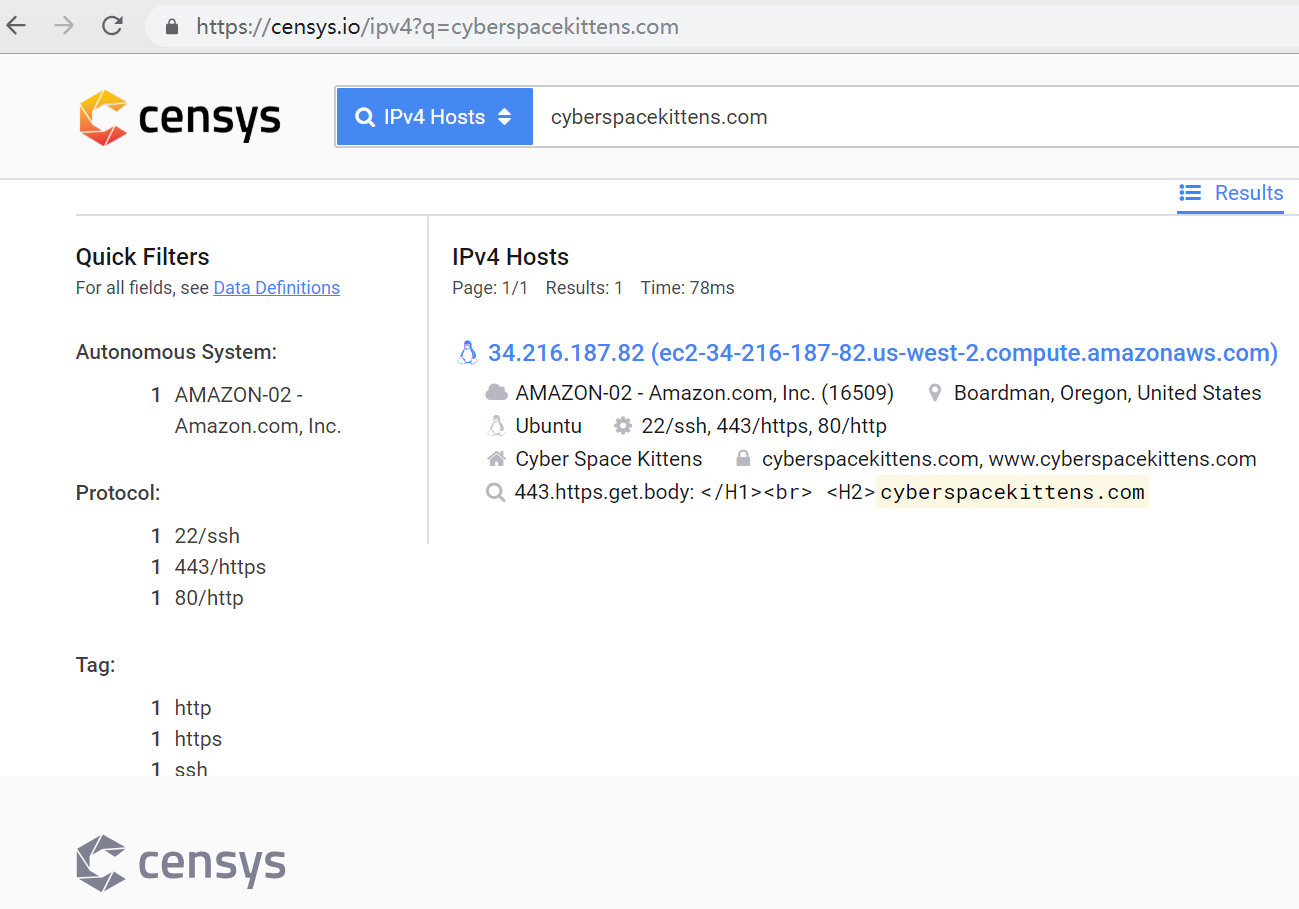Screen dimensions: 1299x909
Task: Click the 'Quick Filters' heading
Action: pyautogui.click(x=143, y=257)
